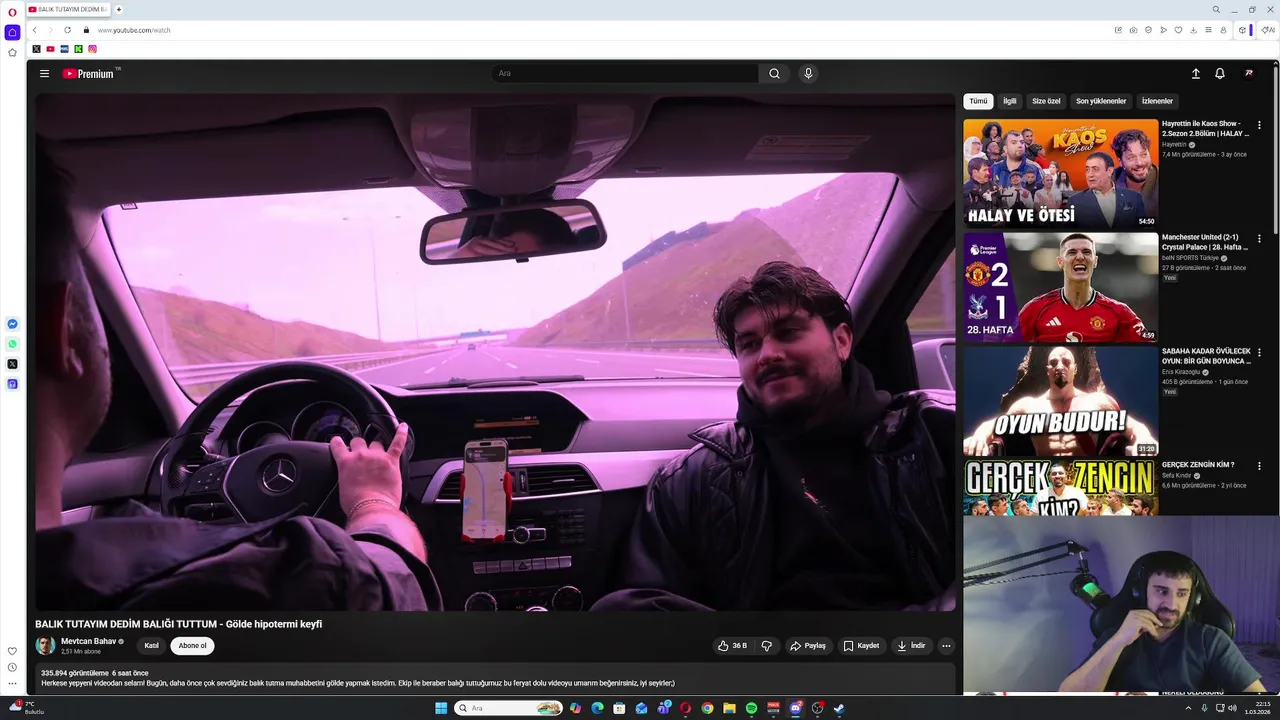Open options menu for Kaos Show video
1280x720 pixels.
1259,125
